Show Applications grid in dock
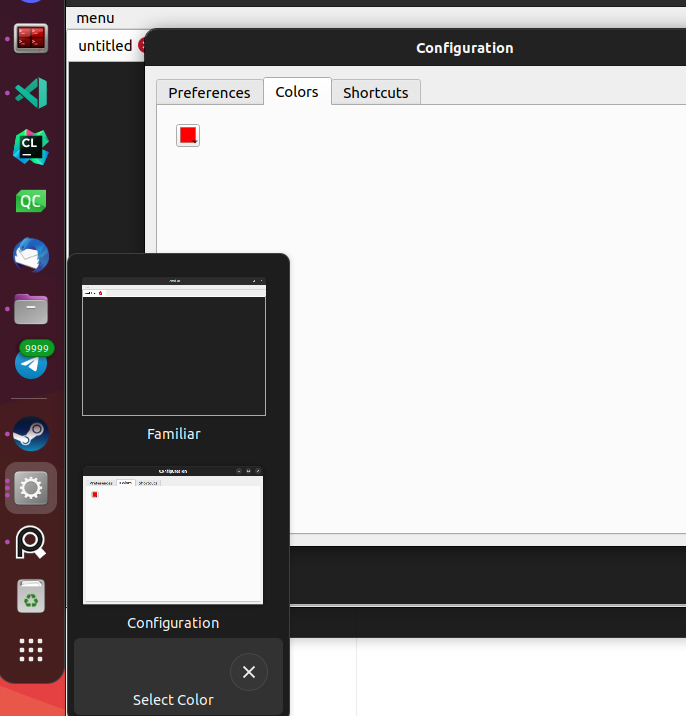The width and height of the screenshot is (686, 716). (31, 650)
